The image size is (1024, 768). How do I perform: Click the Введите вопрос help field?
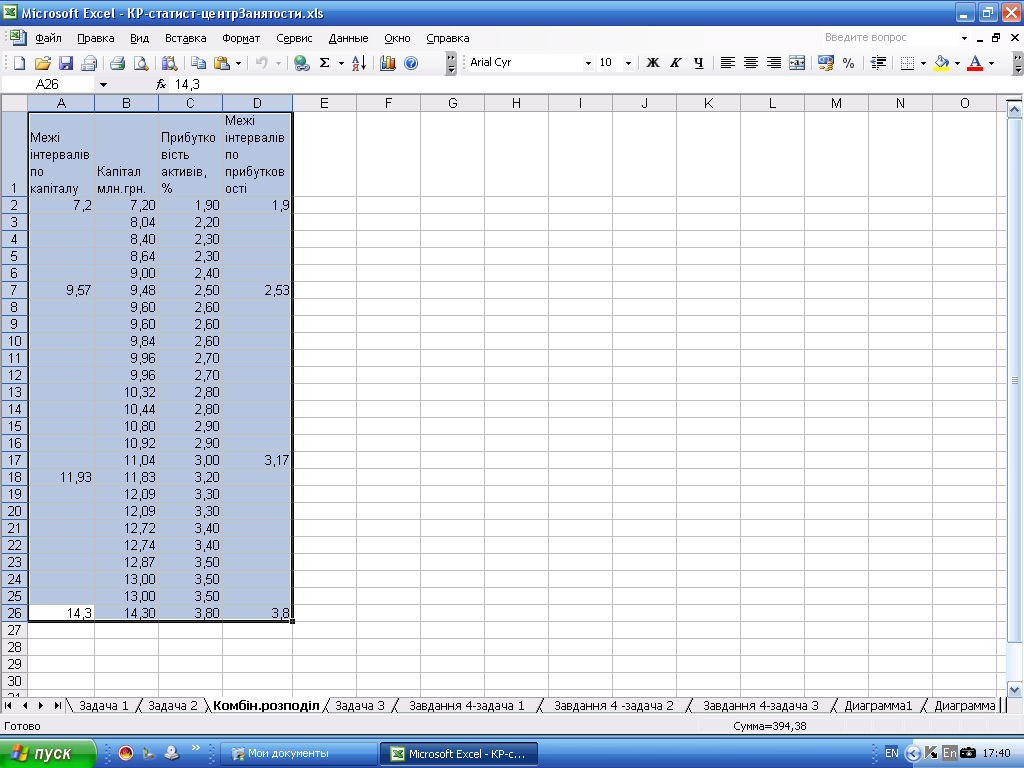pos(885,38)
